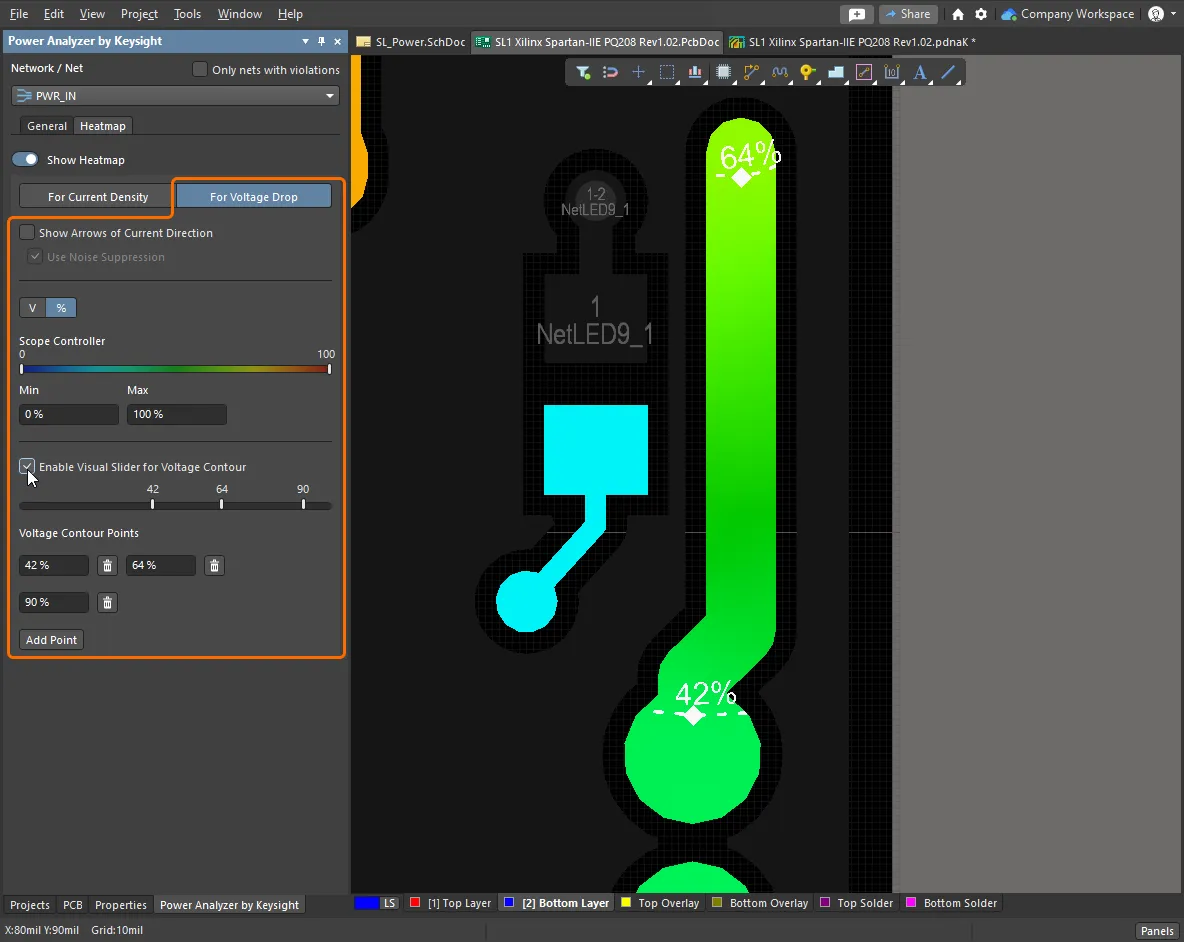
Task: Open the Tools menu
Action: 187,14
